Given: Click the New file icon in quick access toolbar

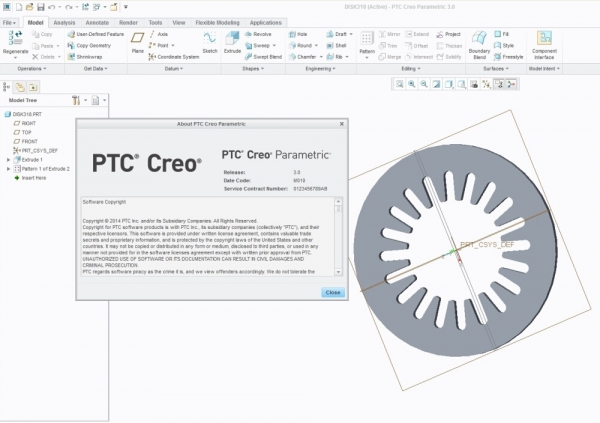Looking at the screenshot, I should (18, 7).
